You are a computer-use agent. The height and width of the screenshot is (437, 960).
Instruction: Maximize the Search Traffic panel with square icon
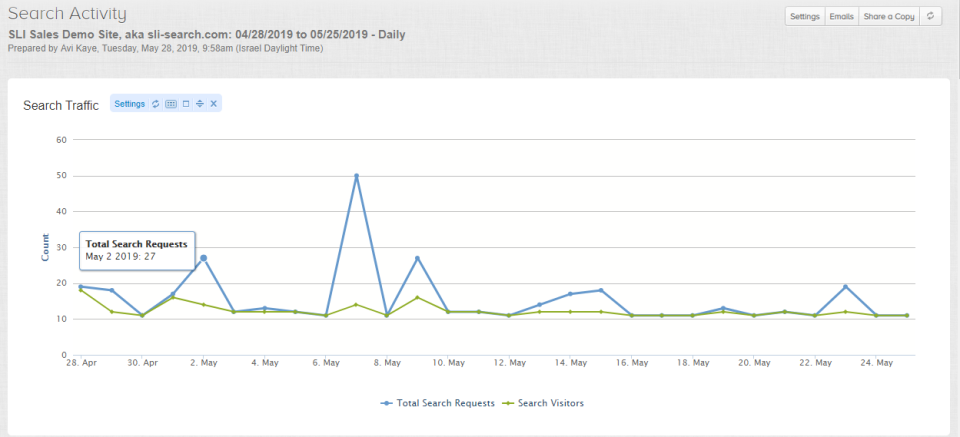186,104
